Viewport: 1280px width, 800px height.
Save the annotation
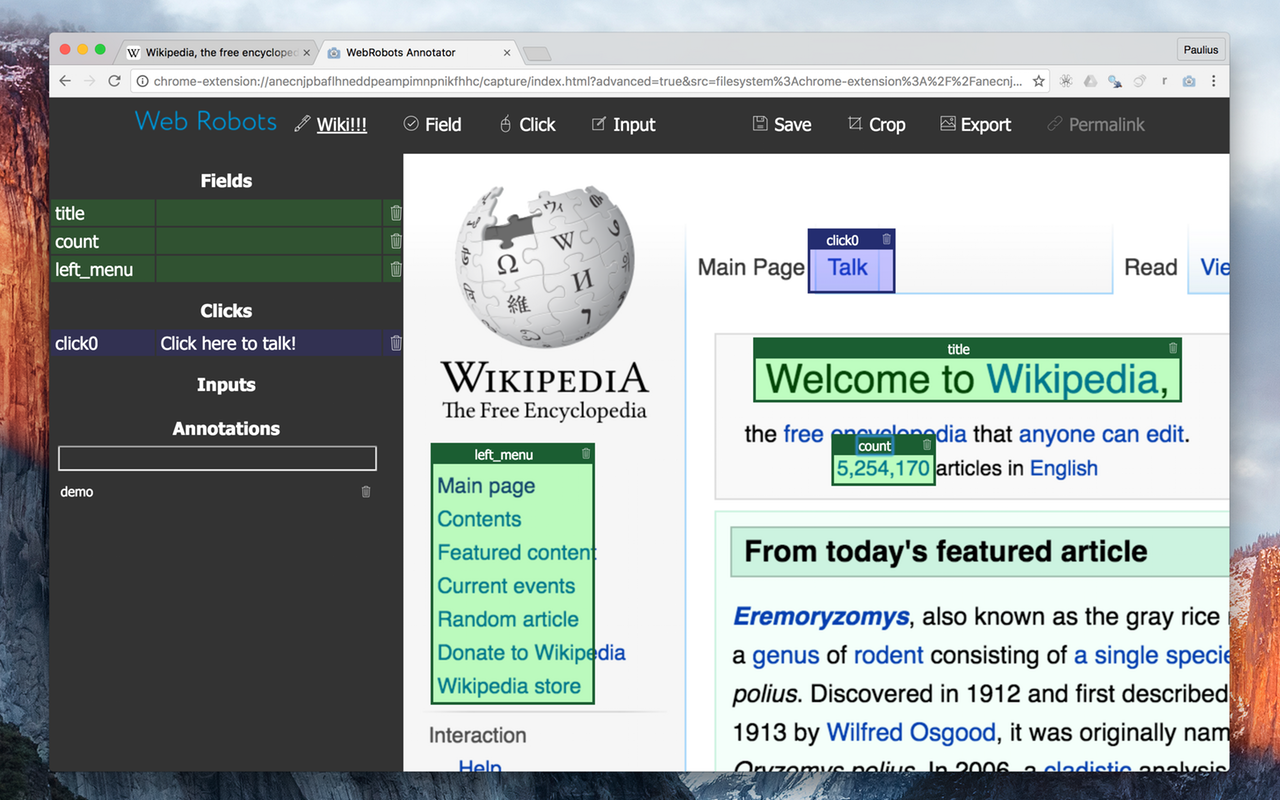782,124
